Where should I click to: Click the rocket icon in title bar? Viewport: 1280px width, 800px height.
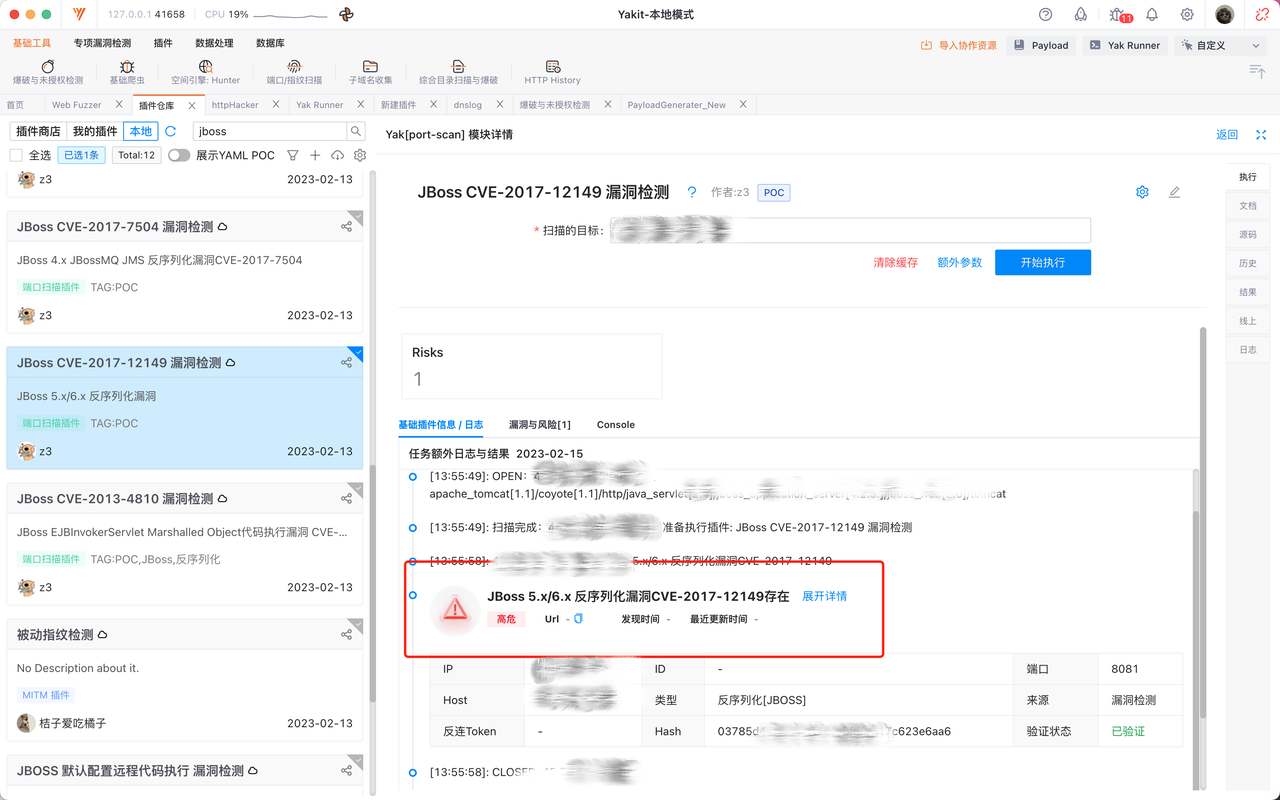[1081, 15]
